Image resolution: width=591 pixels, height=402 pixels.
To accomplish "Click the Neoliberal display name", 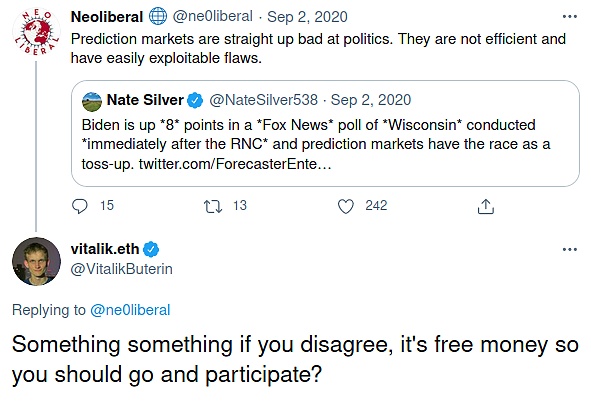I will (x=107, y=17).
